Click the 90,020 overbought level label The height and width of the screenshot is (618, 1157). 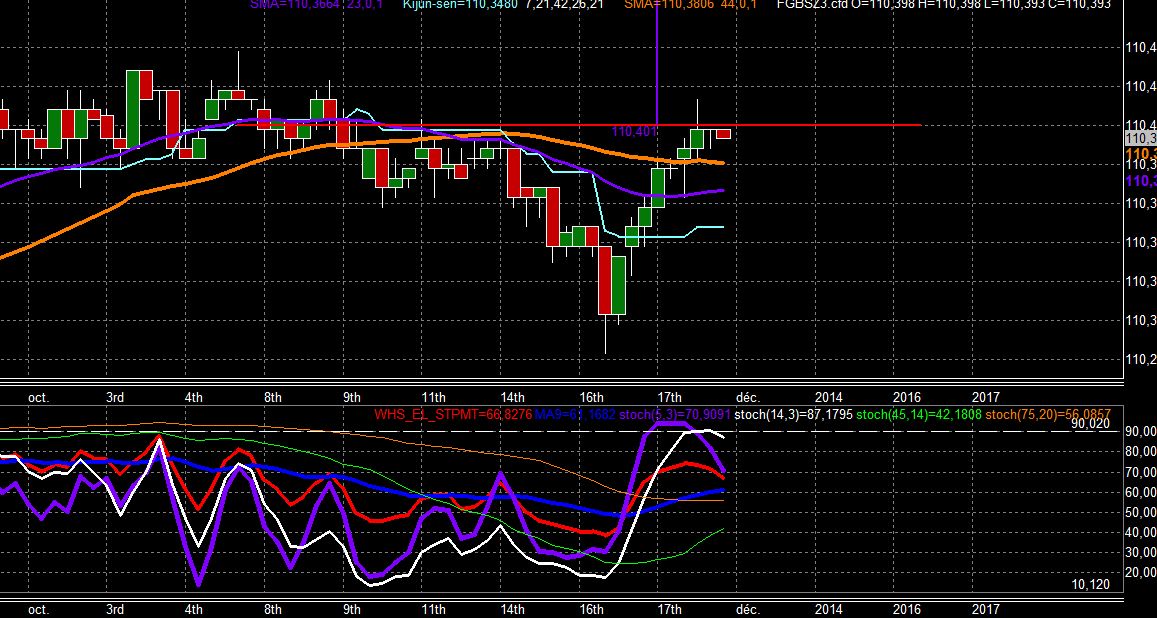(x=1090, y=424)
